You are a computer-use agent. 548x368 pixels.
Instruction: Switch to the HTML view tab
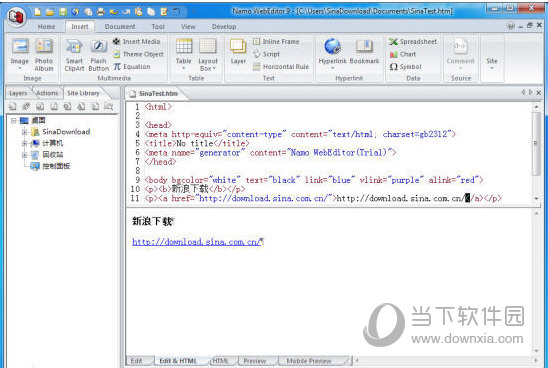pos(221,361)
